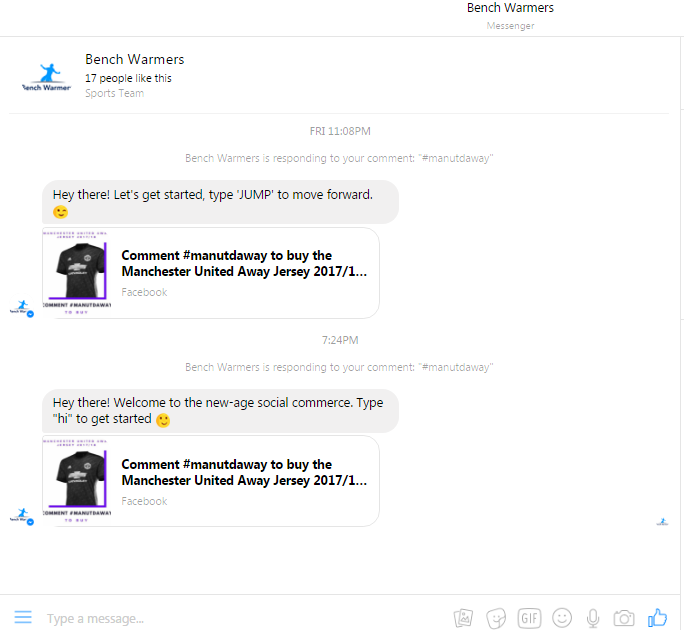Click the second jersey thumbnail image
The height and width of the screenshot is (630, 684).
coord(78,481)
